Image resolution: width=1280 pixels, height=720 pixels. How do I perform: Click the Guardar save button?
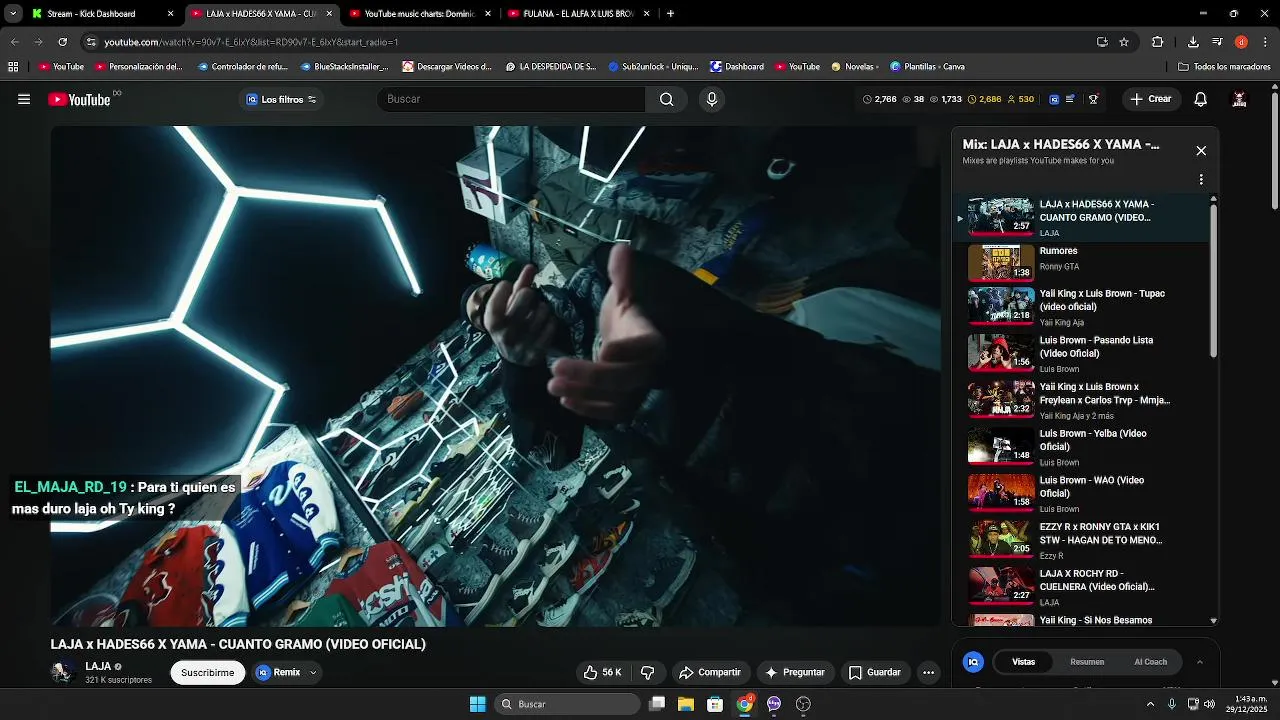tap(875, 673)
